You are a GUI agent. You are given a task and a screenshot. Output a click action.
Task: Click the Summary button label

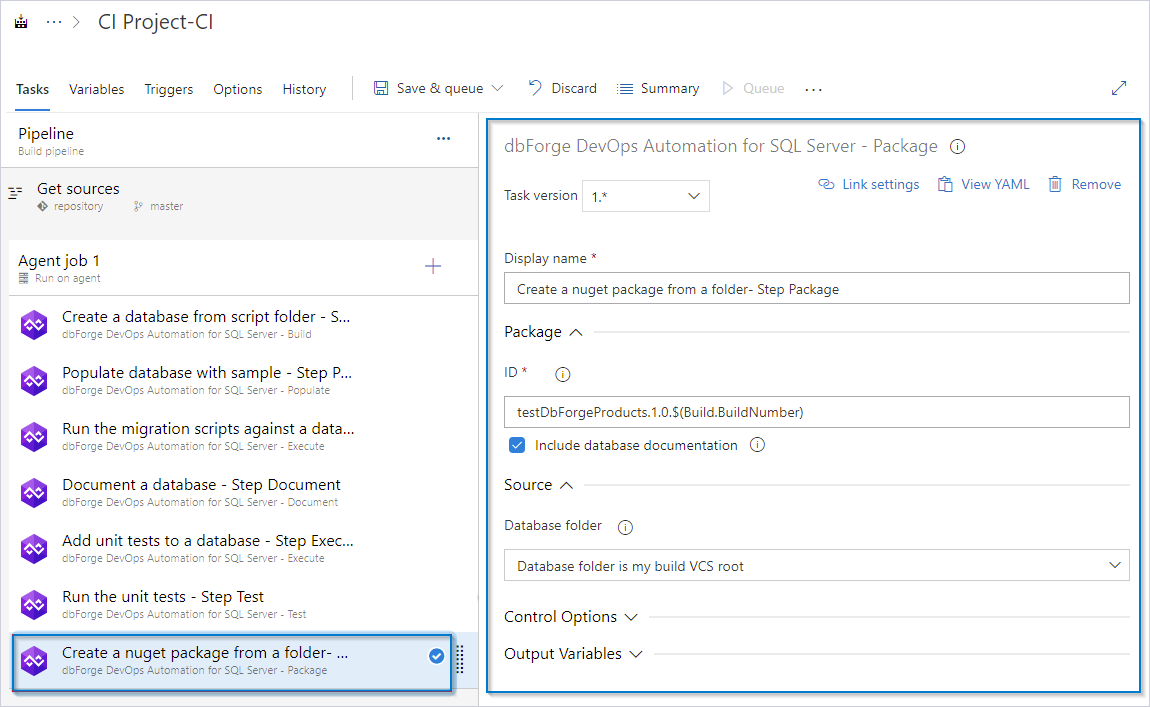(x=670, y=88)
